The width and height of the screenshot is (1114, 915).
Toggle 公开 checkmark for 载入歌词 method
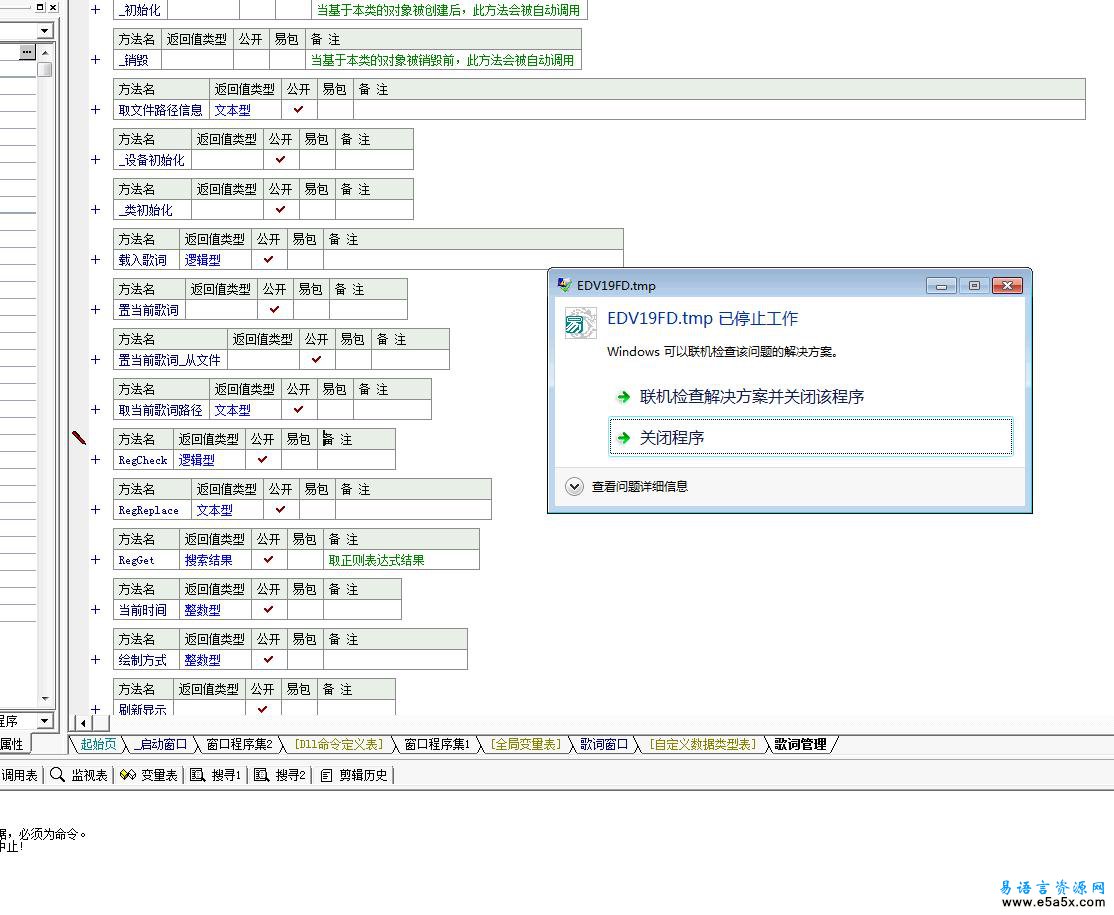click(x=269, y=259)
